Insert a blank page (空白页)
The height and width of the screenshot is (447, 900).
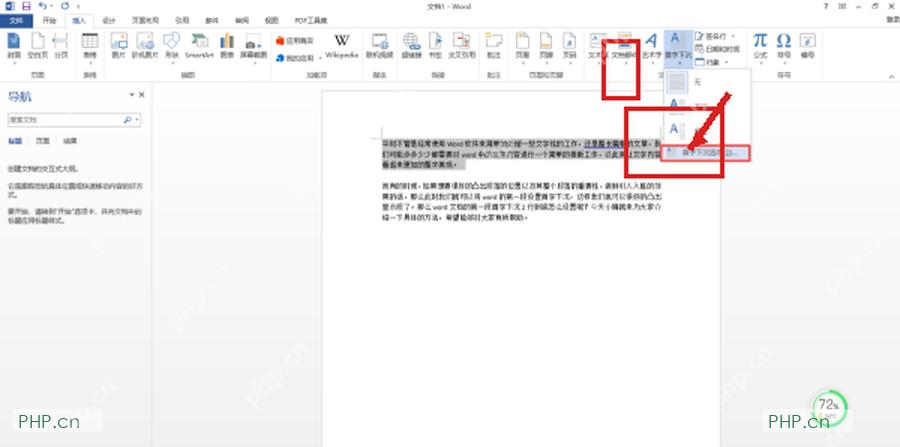37,46
